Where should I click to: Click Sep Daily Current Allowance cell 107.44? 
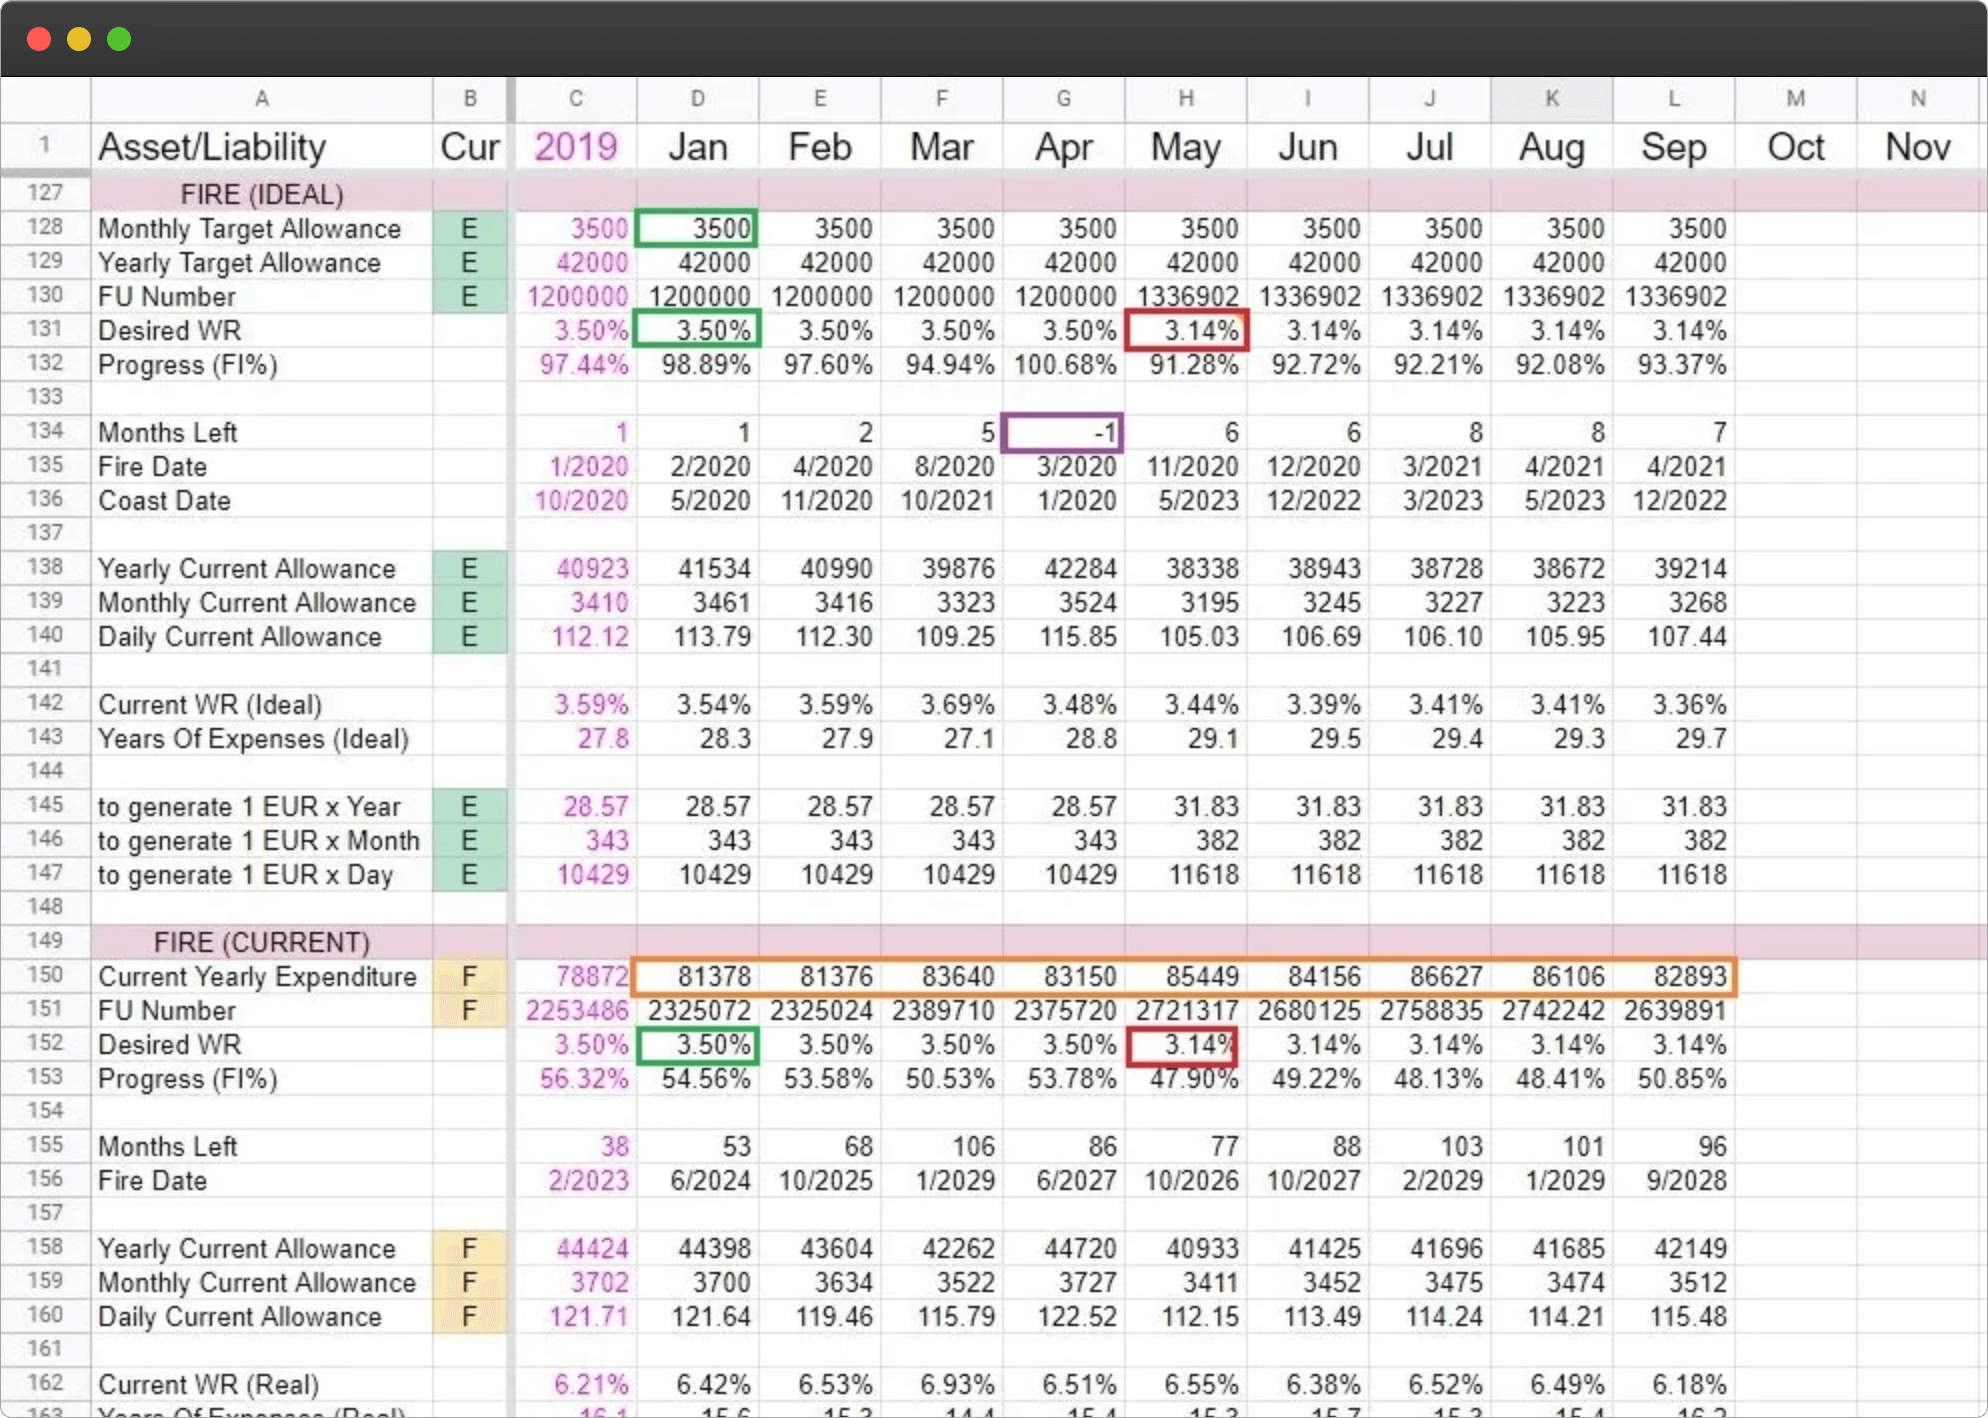tap(1674, 636)
